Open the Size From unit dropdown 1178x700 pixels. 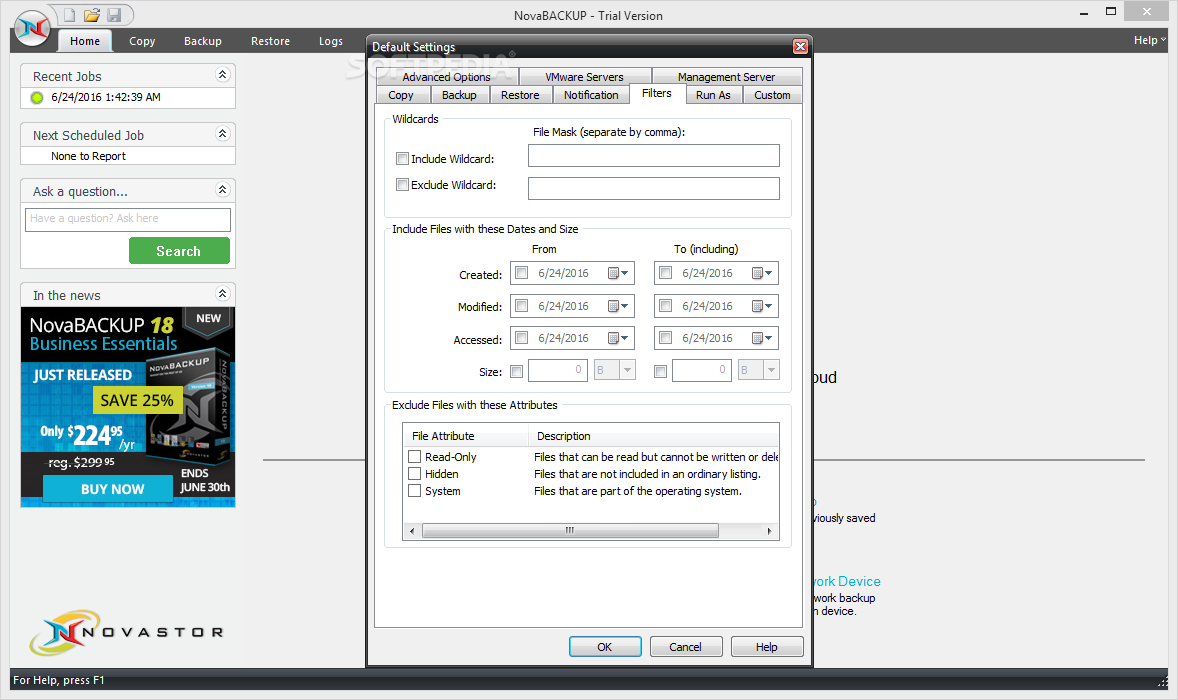point(627,370)
